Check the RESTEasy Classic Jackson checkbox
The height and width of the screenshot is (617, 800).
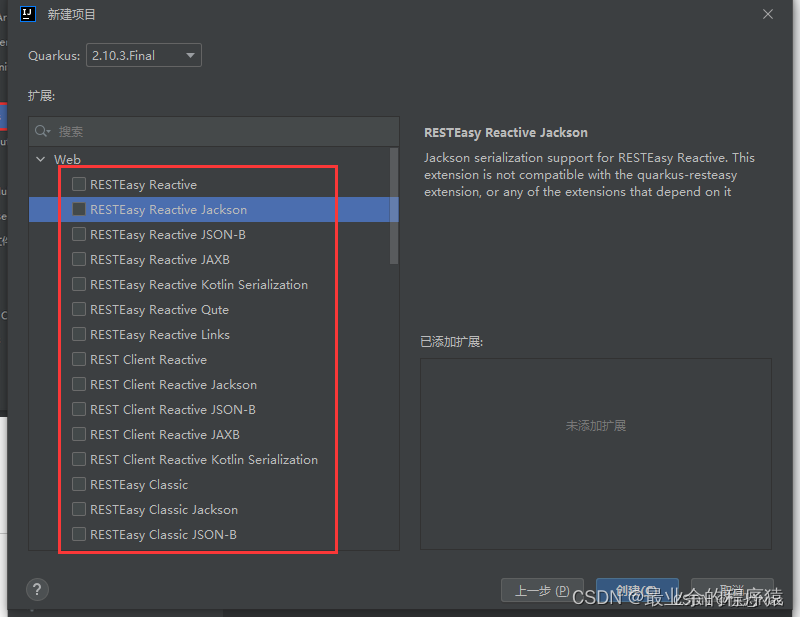pos(79,509)
